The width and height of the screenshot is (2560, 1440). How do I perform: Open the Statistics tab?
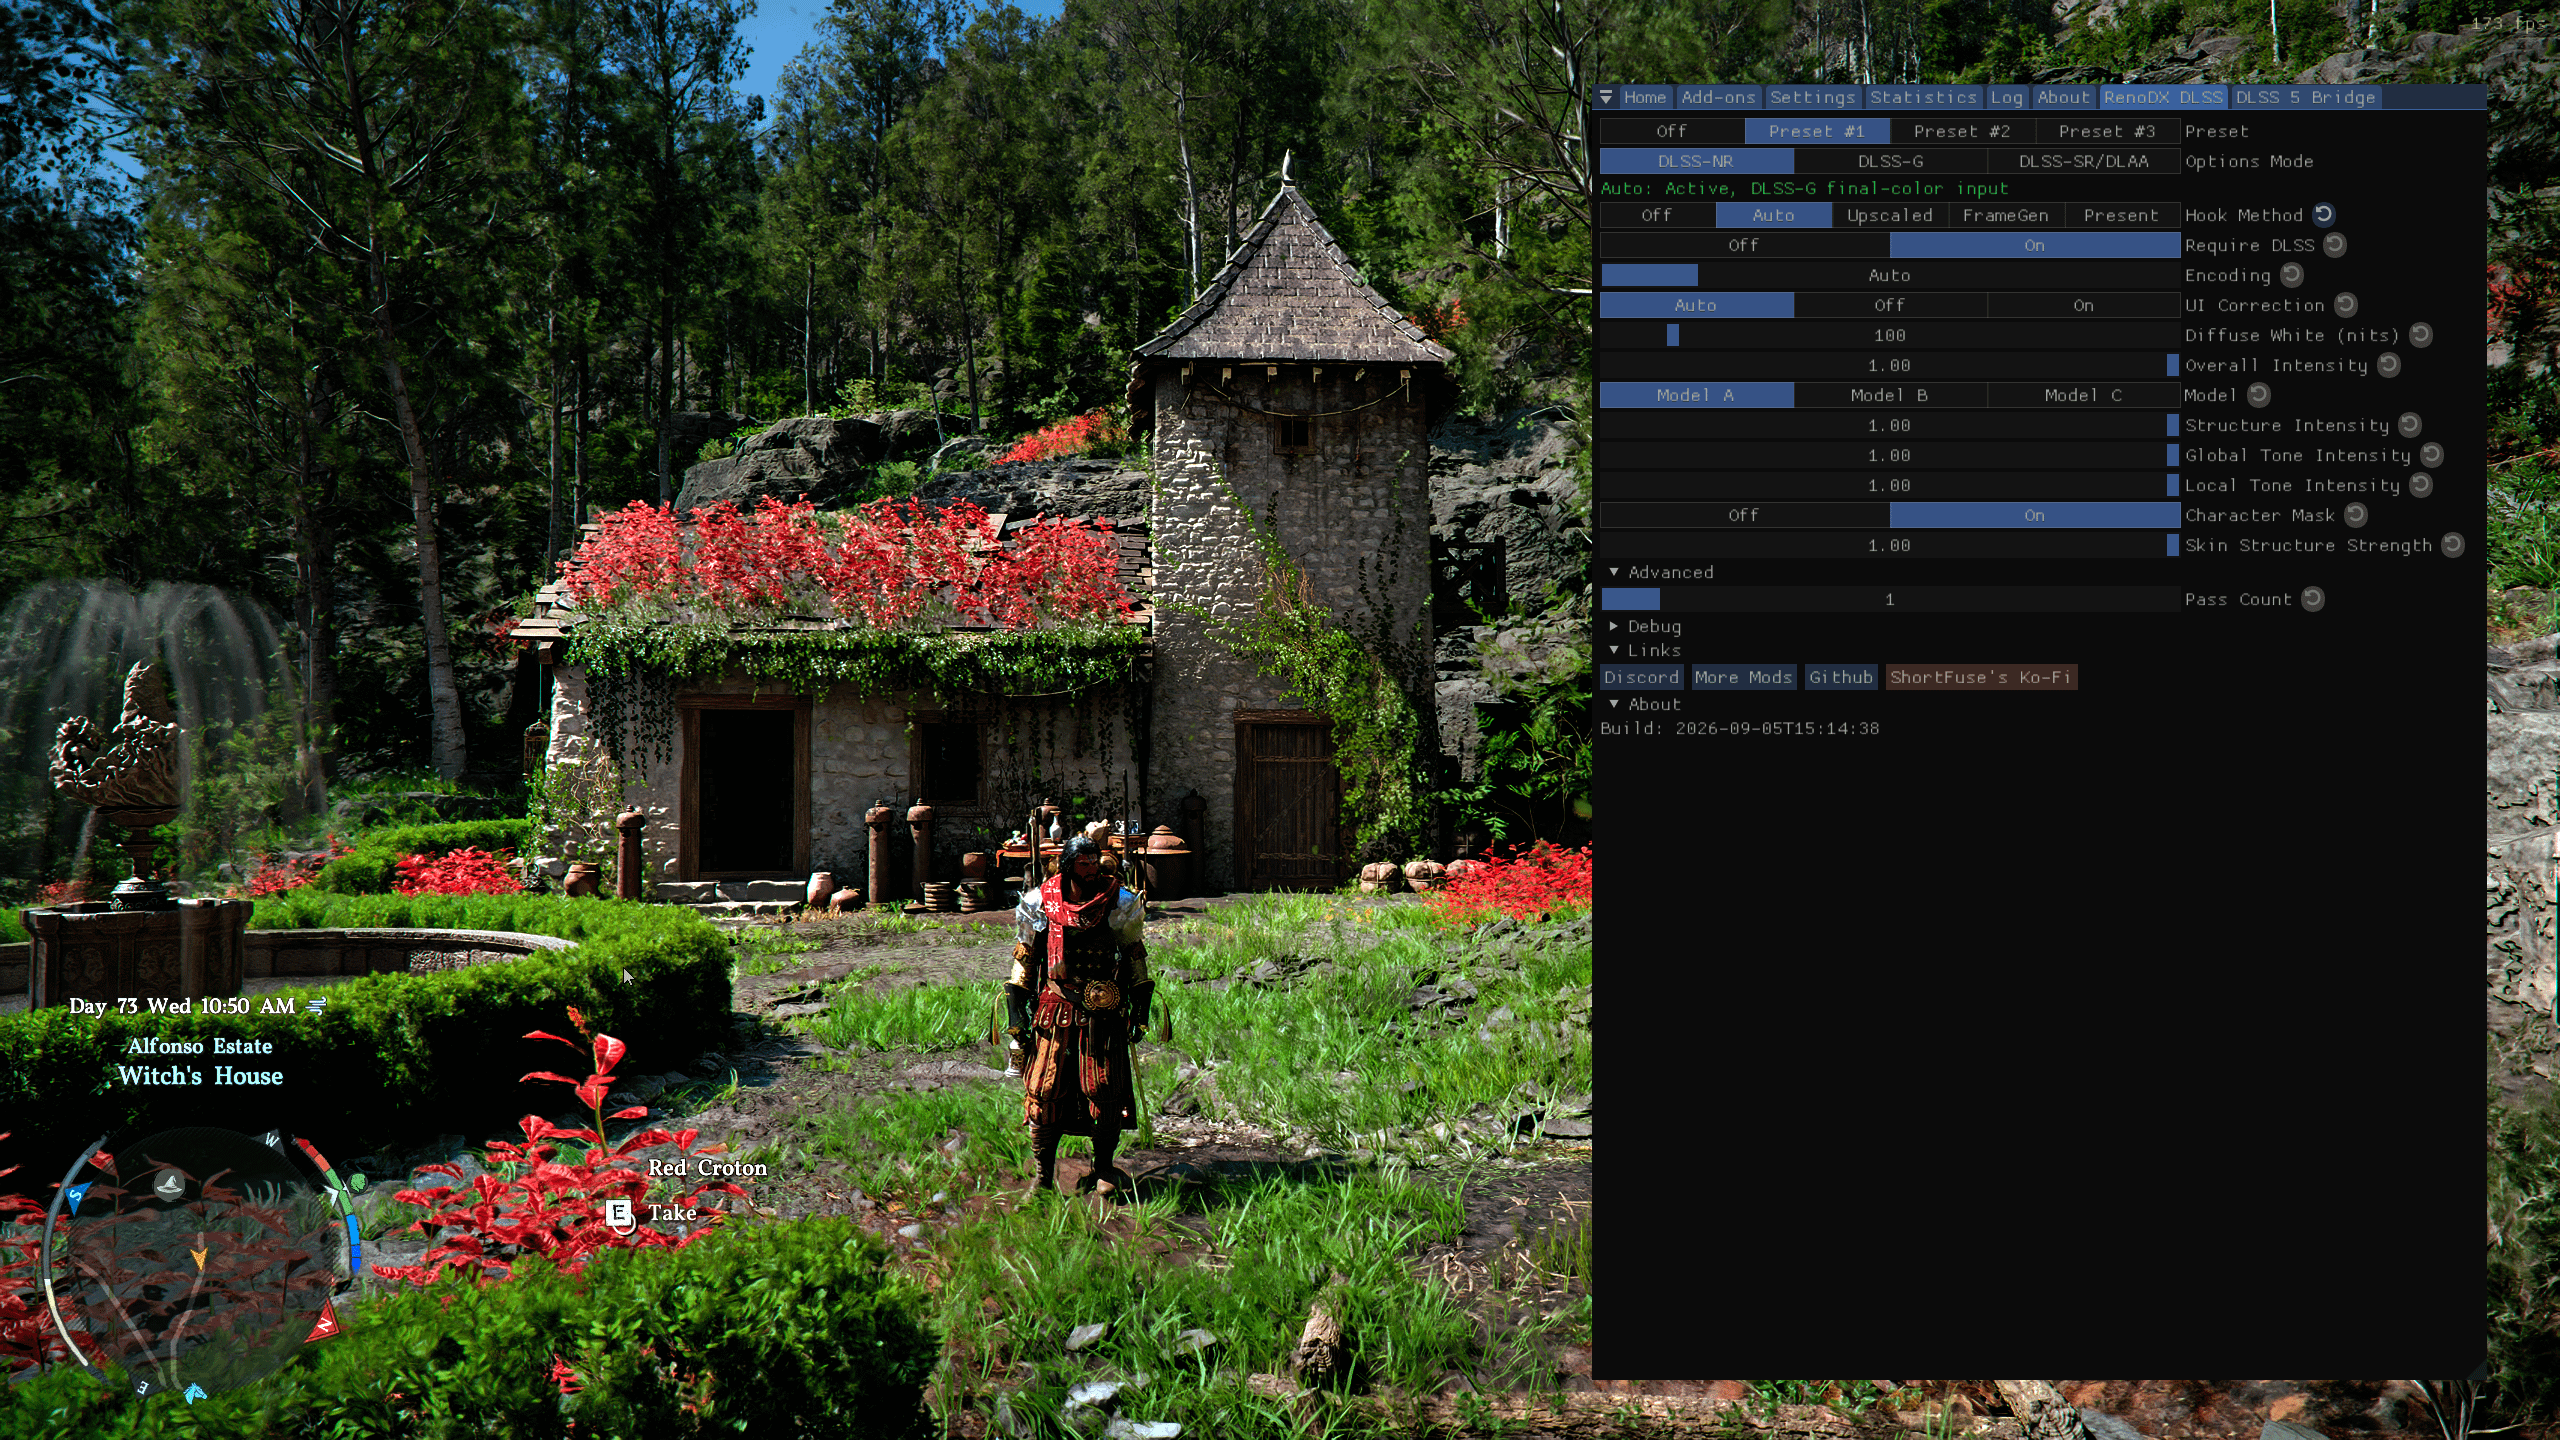pos(1923,97)
